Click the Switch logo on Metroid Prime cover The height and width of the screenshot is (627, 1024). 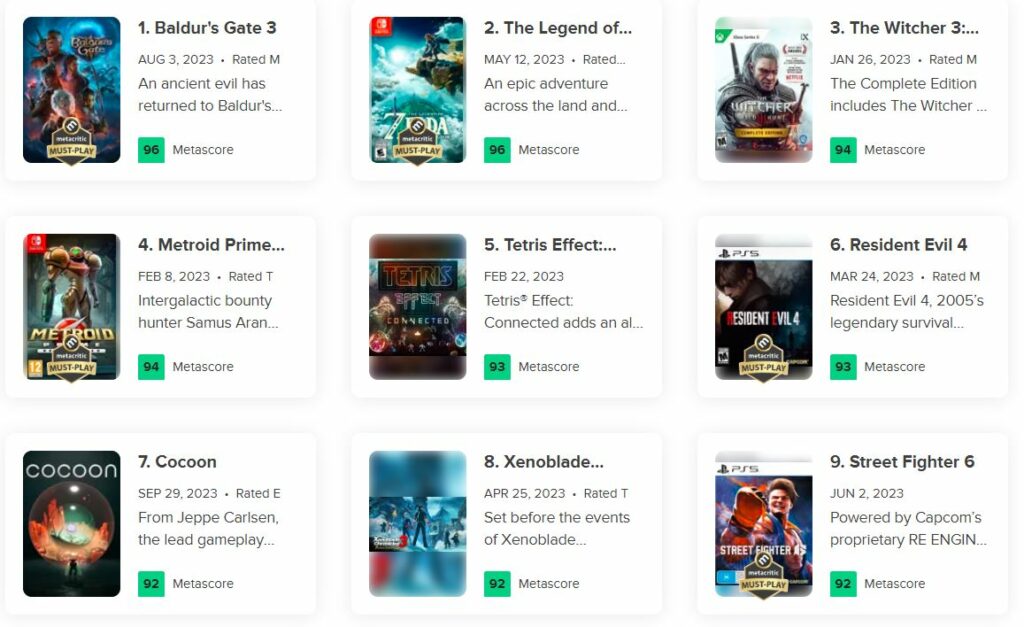36,243
